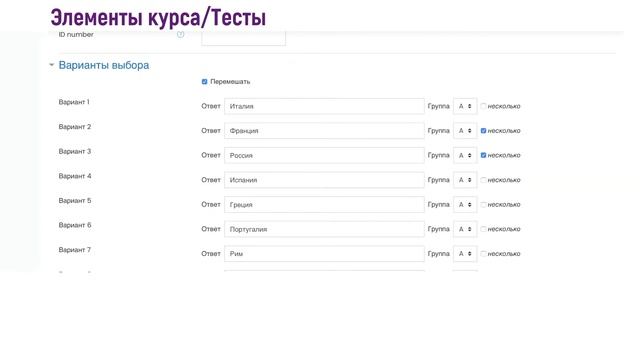Screen dimensions: 640x360
Task: Click the answer field containing Италия
Action: coord(324,106)
